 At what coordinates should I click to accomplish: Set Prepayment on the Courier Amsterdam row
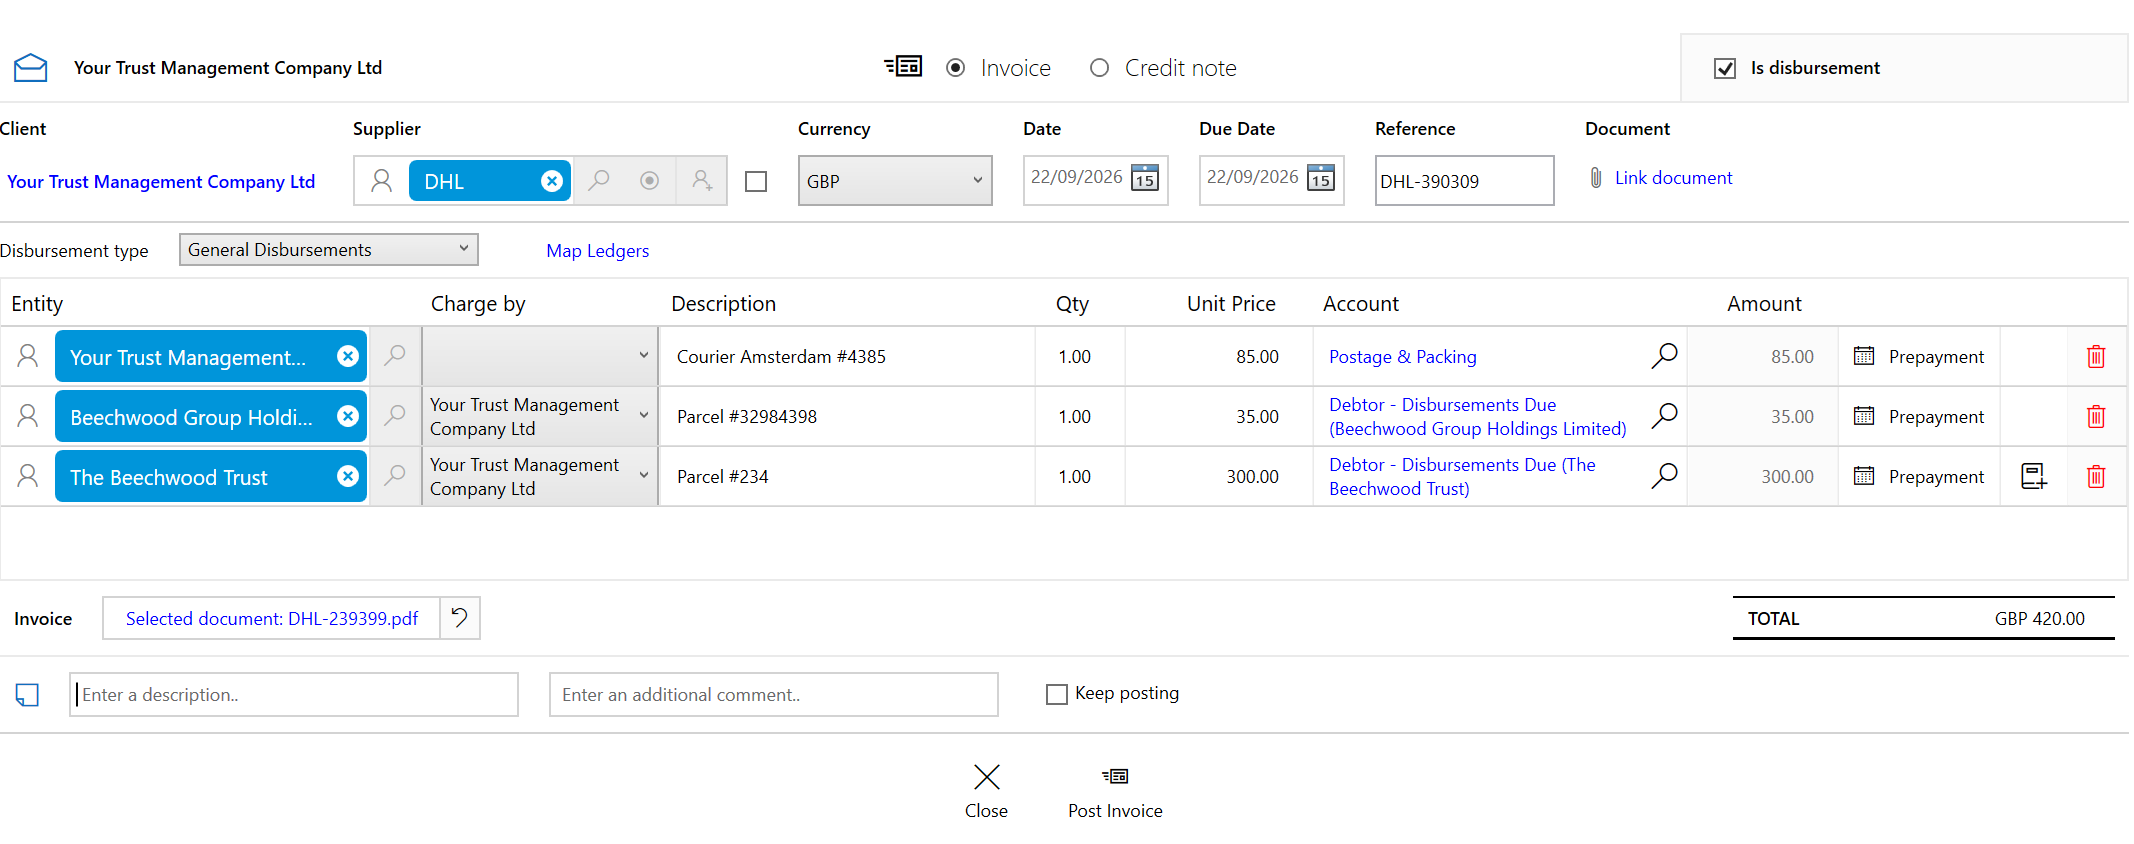tap(1918, 357)
